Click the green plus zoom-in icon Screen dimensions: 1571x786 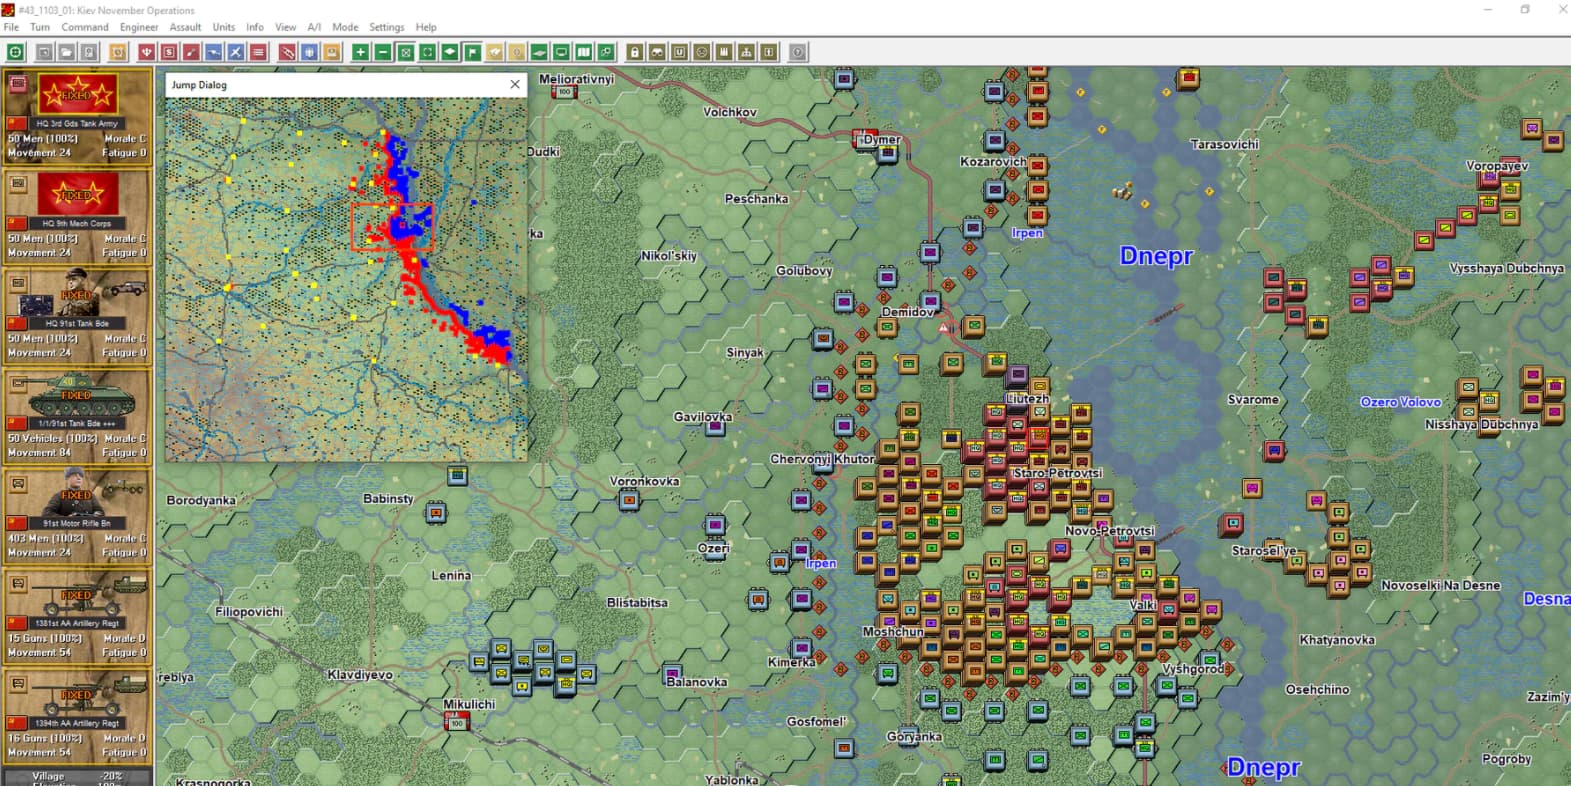(x=361, y=52)
